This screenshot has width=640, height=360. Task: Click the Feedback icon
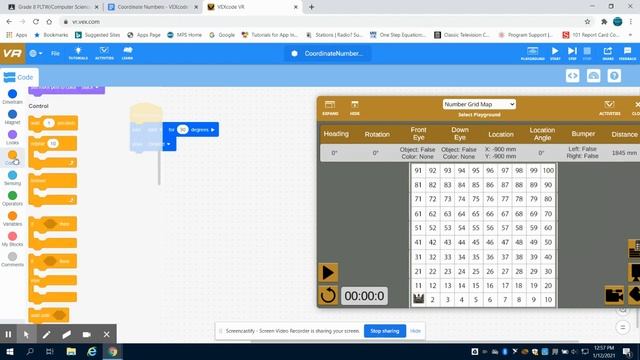627,53
